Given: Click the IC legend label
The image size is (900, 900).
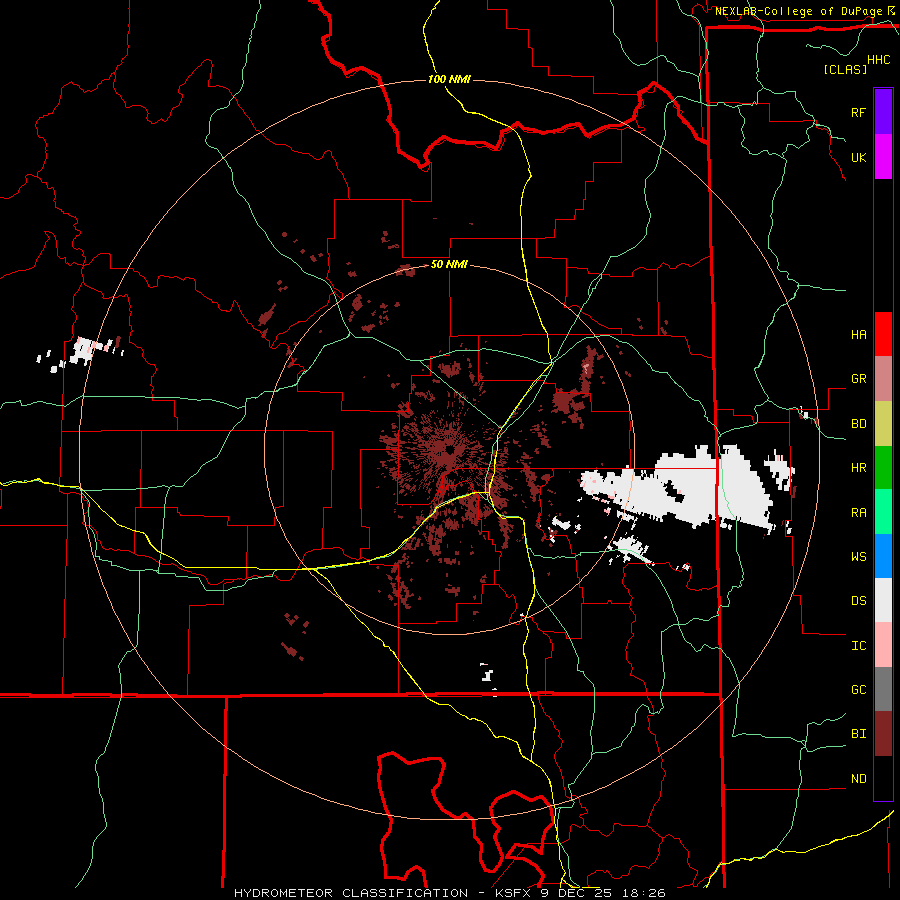Looking at the screenshot, I should (858, 646).
